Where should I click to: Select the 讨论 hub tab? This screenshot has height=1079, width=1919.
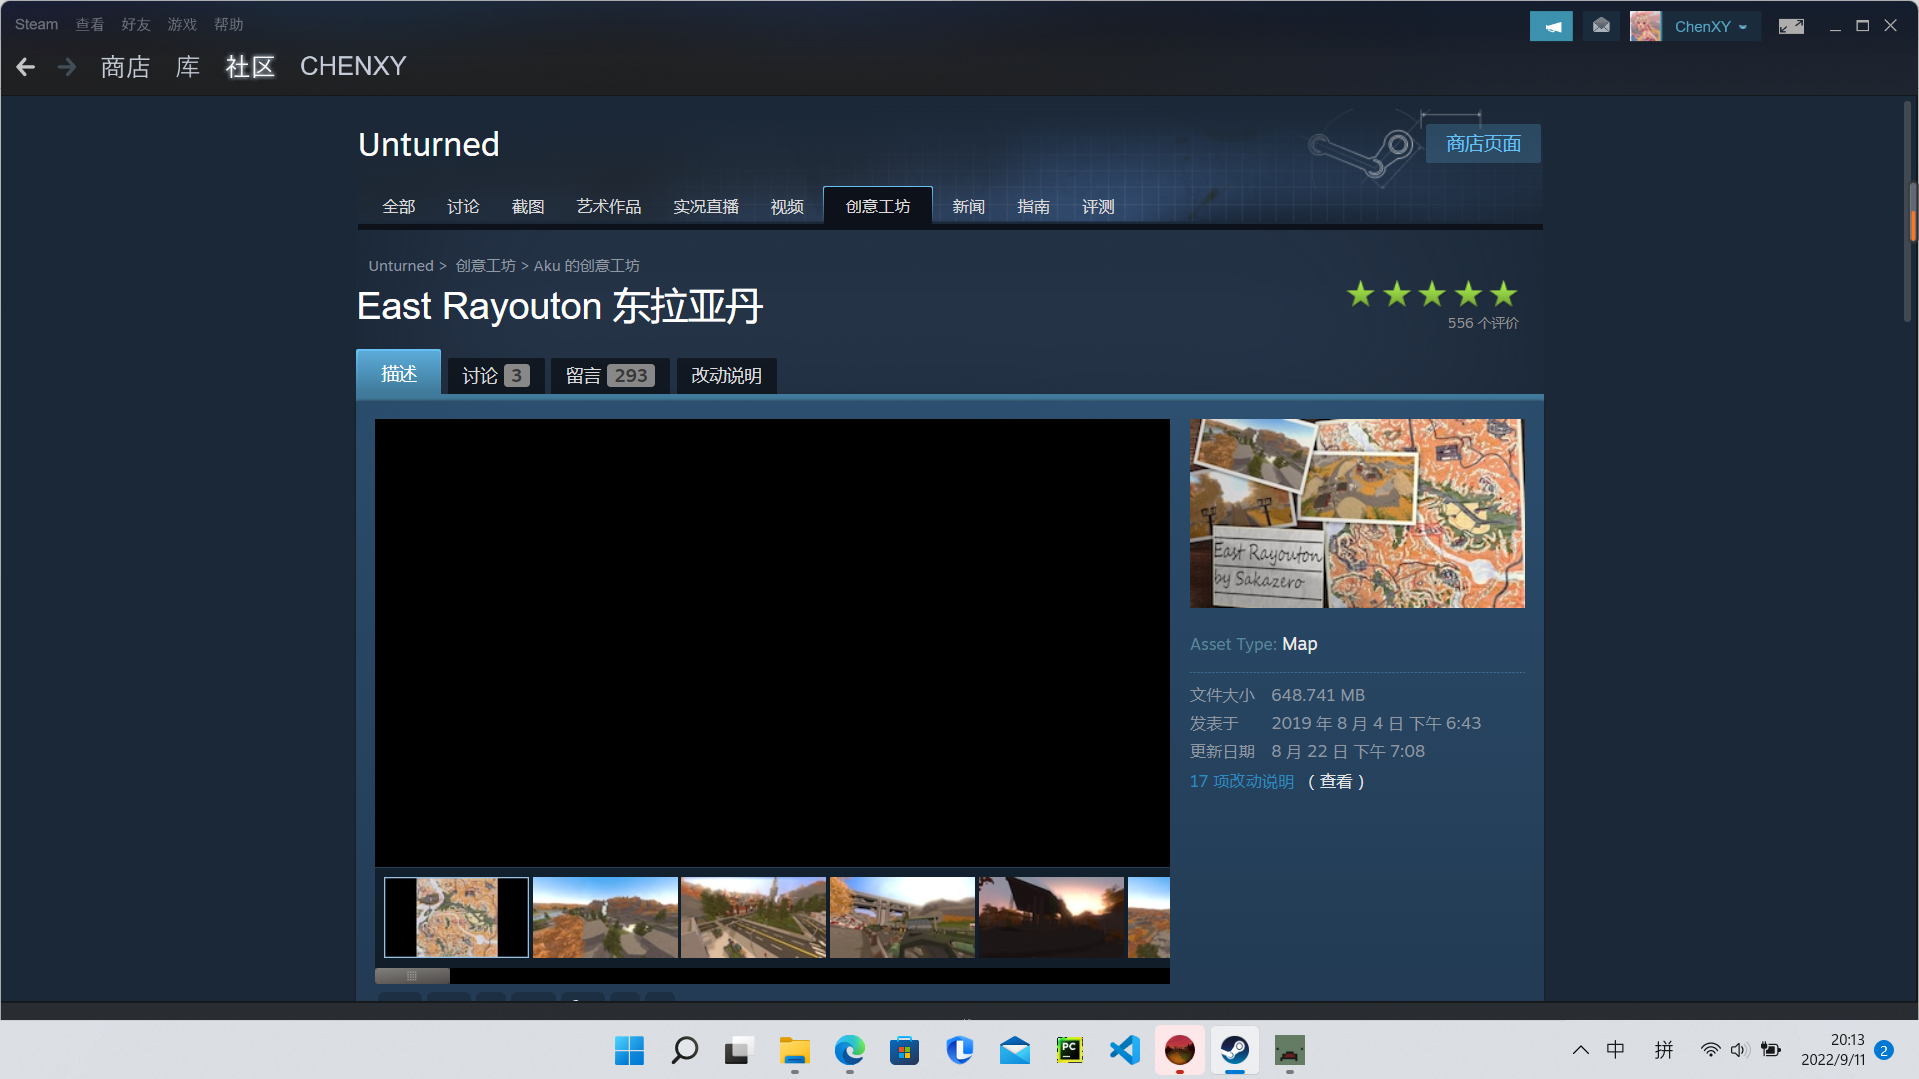point(463,207)
